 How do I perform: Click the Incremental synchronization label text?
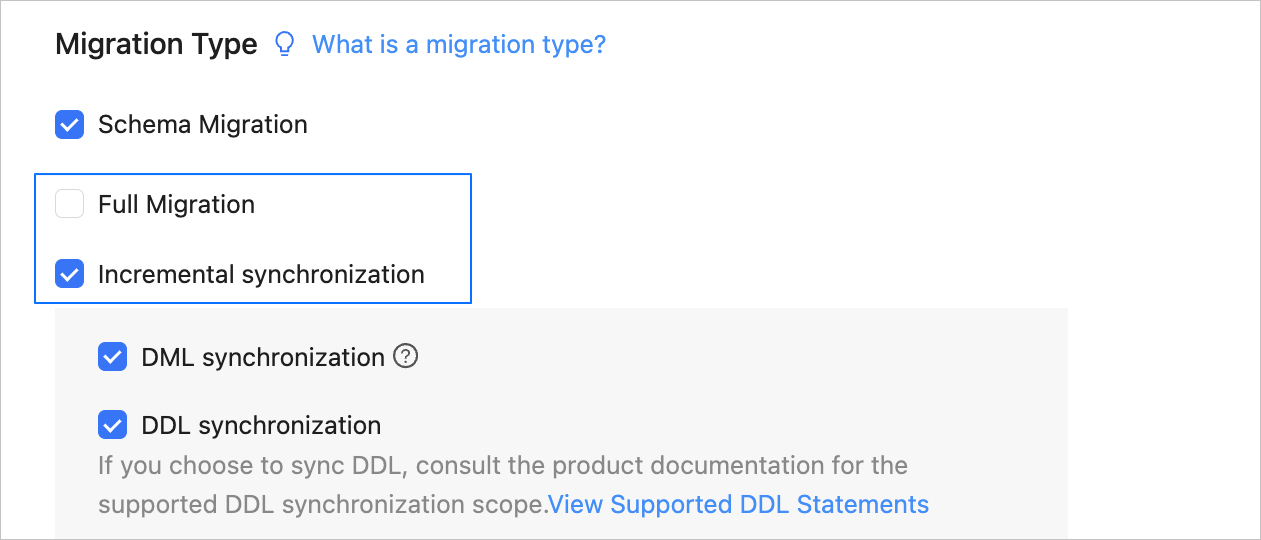261,274
